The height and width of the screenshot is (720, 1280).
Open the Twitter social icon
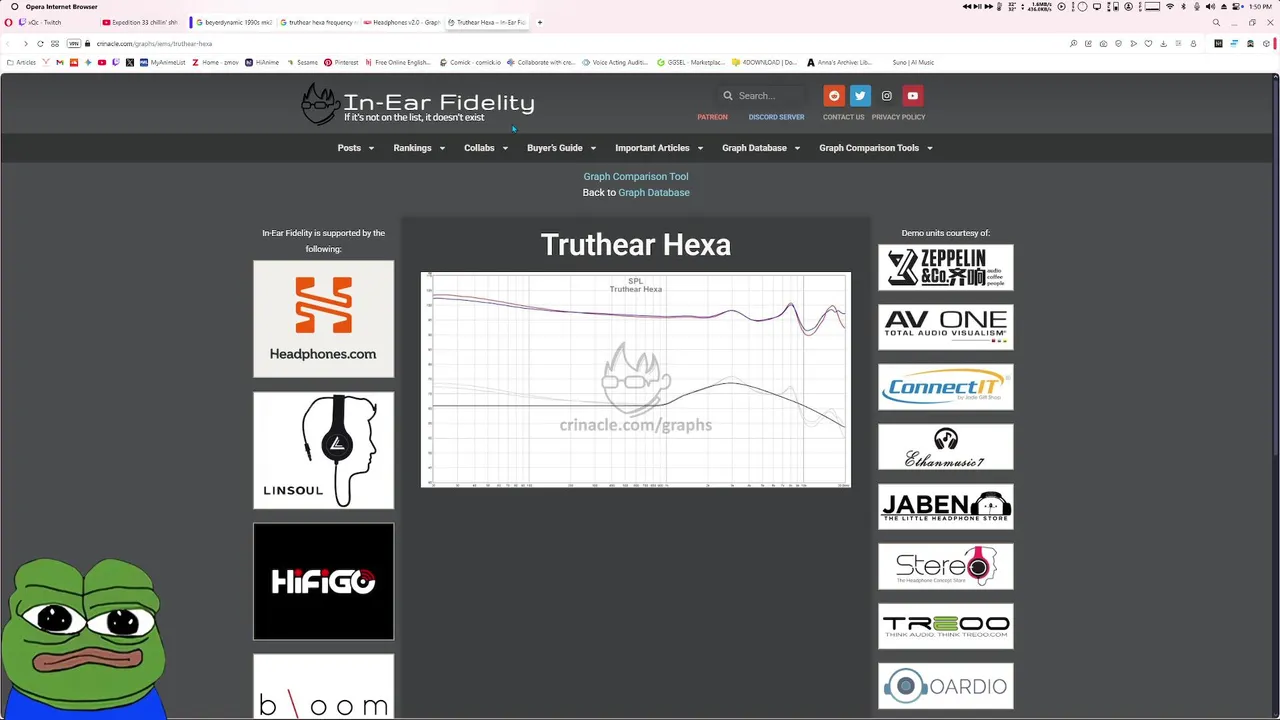click(x=860, y=96)
